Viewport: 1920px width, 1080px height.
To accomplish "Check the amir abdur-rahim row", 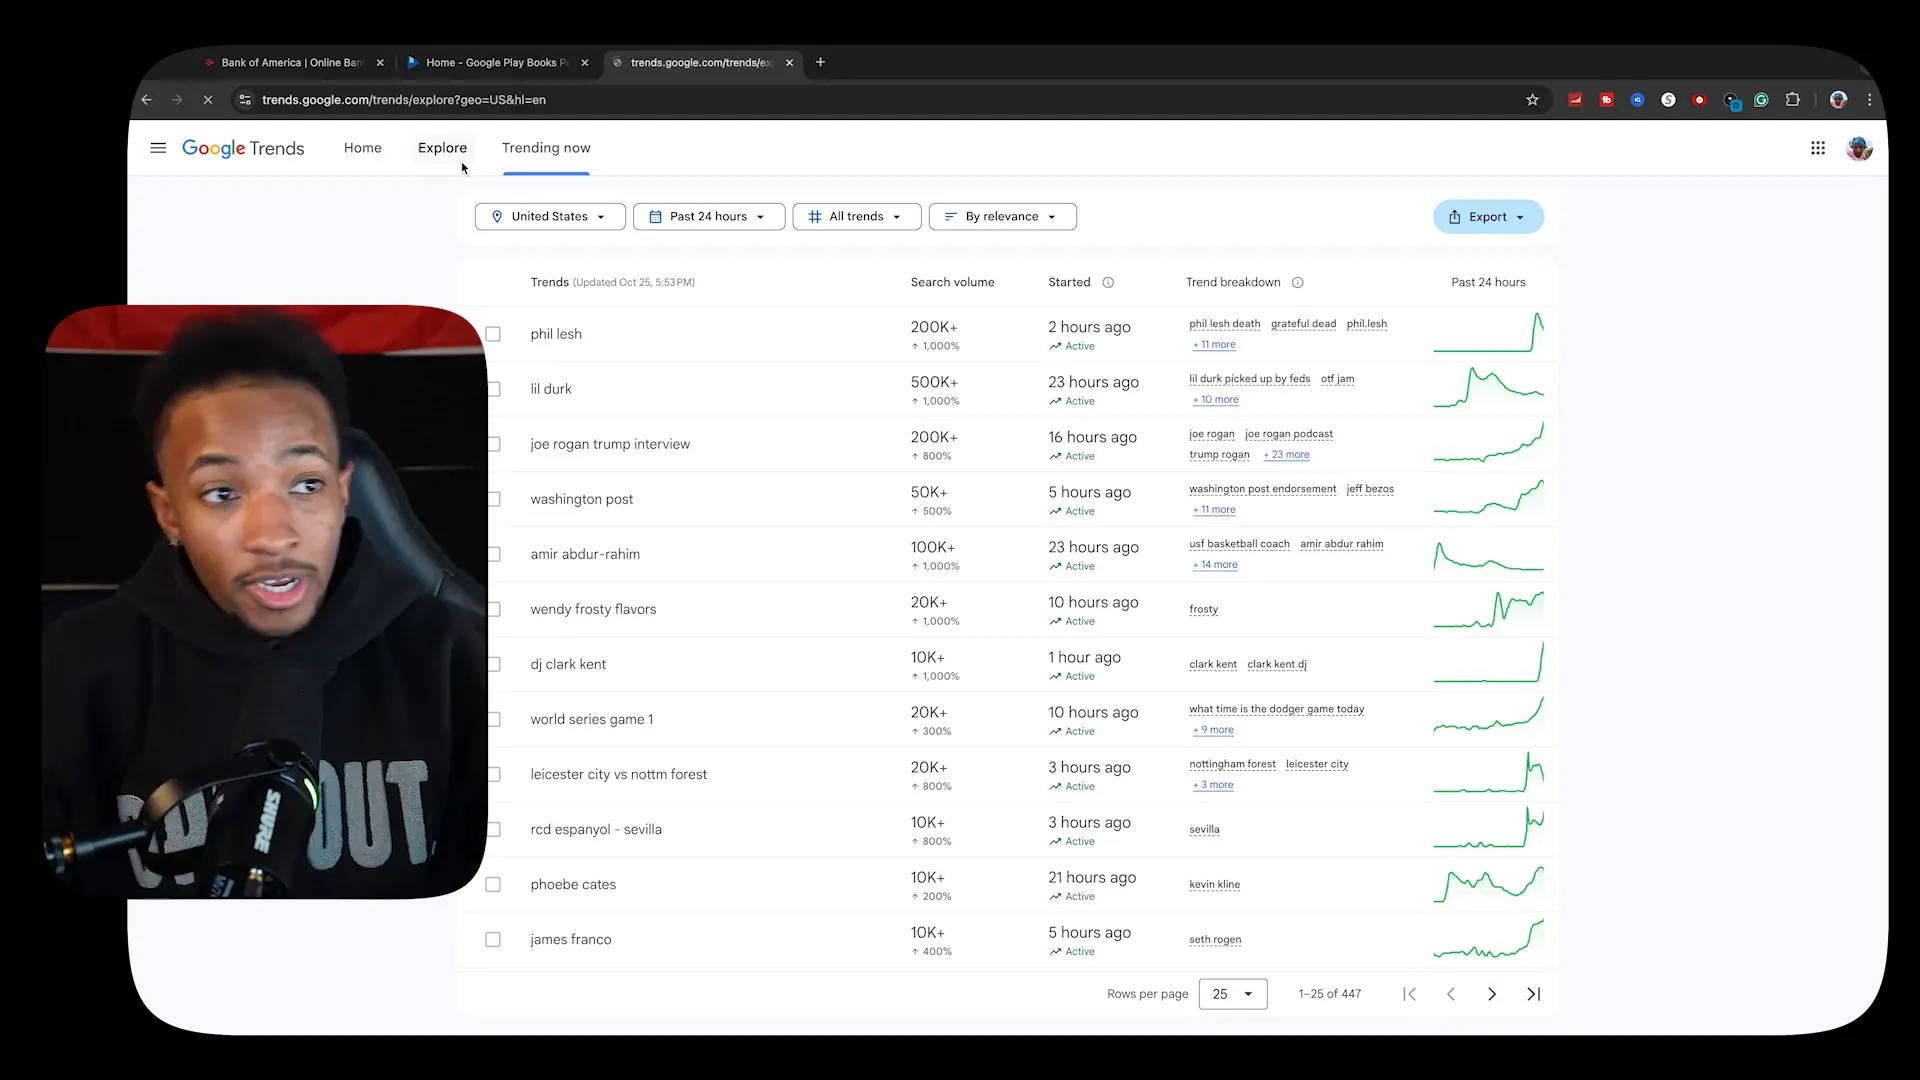I will click(493, 554).
